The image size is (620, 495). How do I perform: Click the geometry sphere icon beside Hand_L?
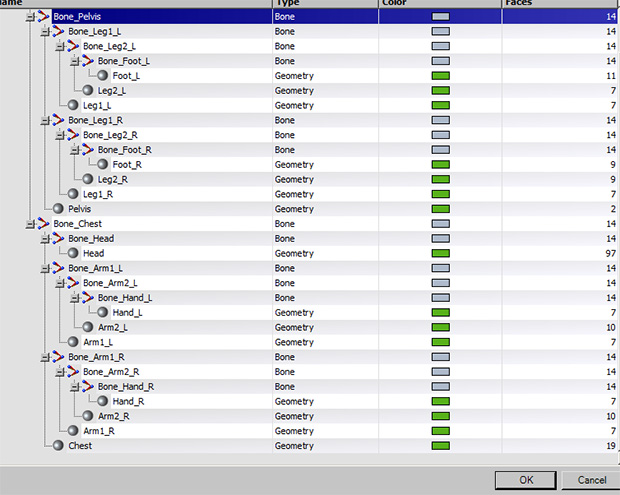103,312
